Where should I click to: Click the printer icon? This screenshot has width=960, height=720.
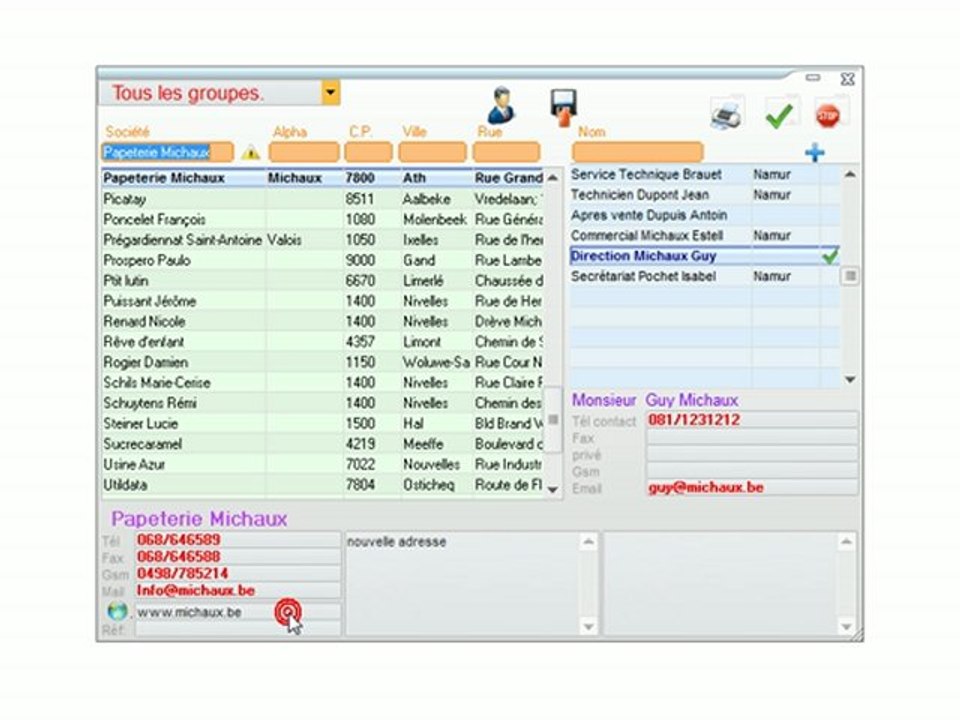tap(727, 113)
